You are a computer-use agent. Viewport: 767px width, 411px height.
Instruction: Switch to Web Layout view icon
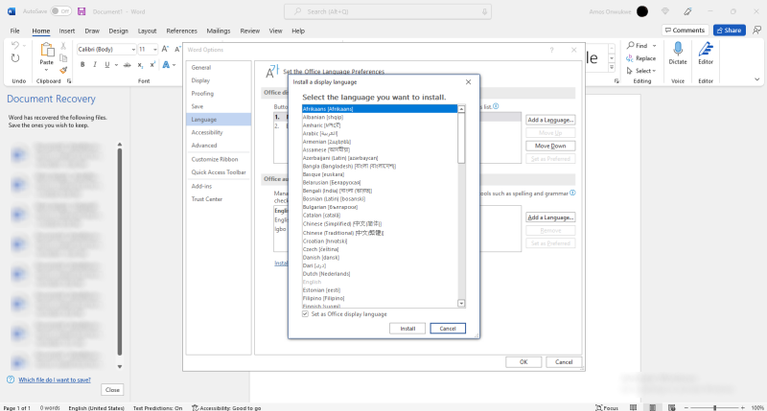[x=673, y=408]
